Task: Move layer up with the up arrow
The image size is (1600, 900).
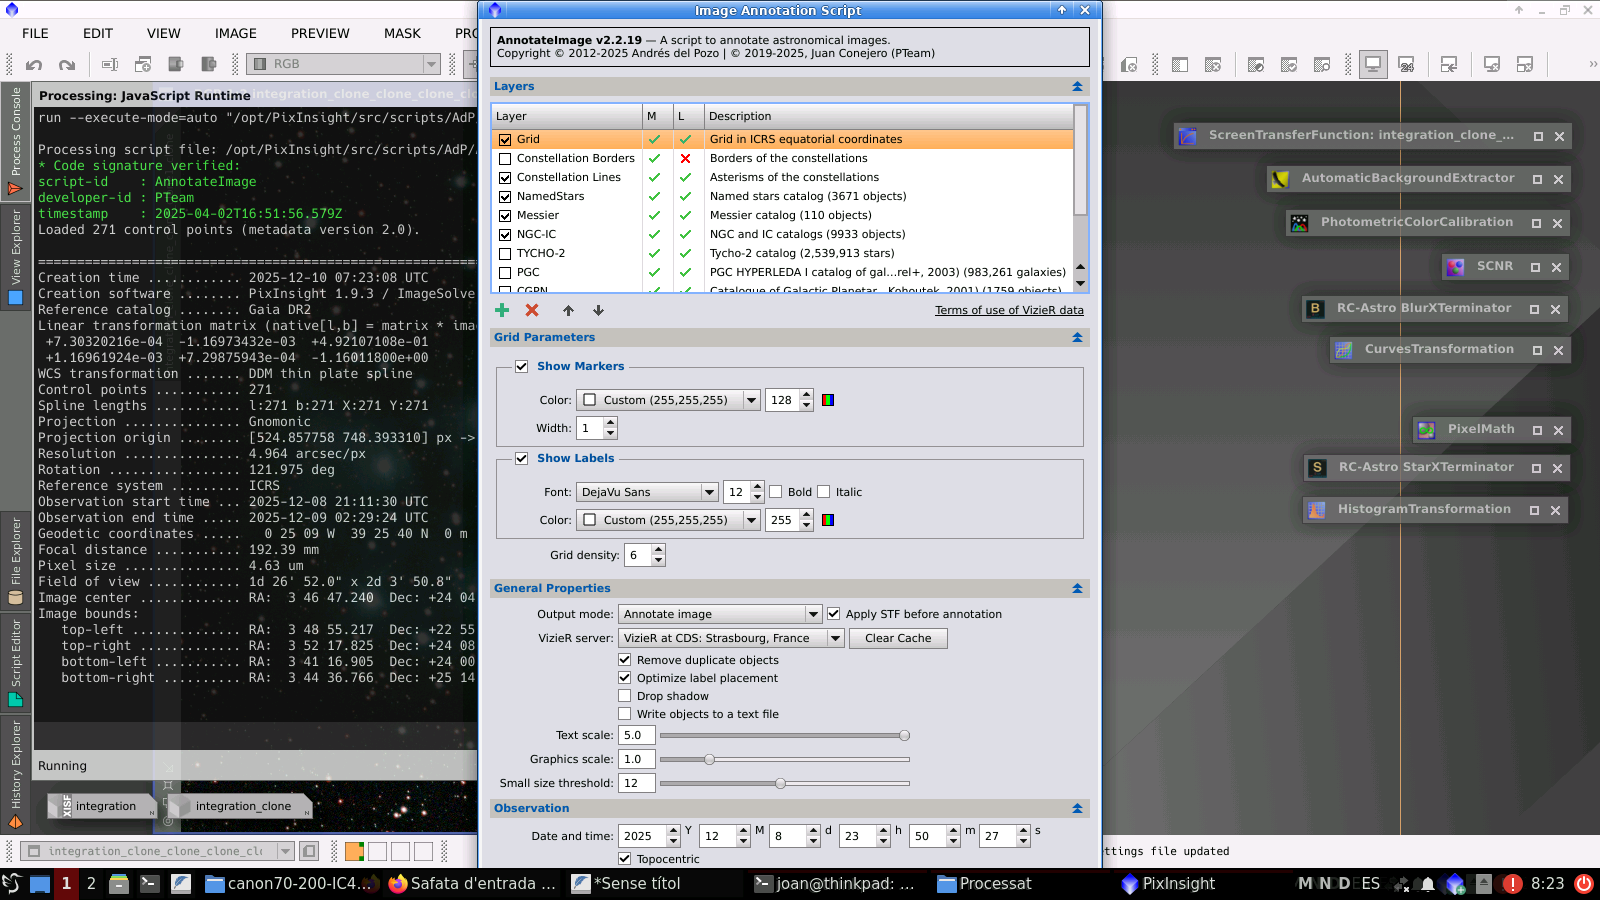Action: (x=568, y=310)
